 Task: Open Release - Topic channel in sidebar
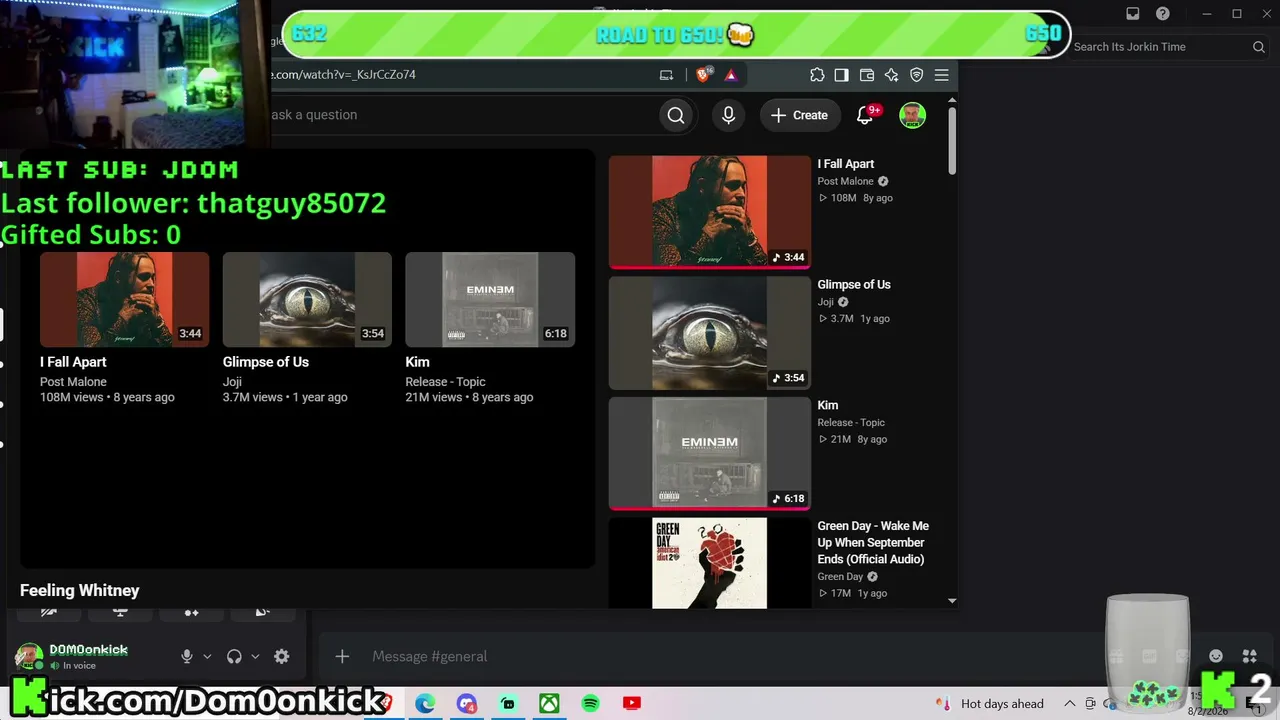pos(851,423)
